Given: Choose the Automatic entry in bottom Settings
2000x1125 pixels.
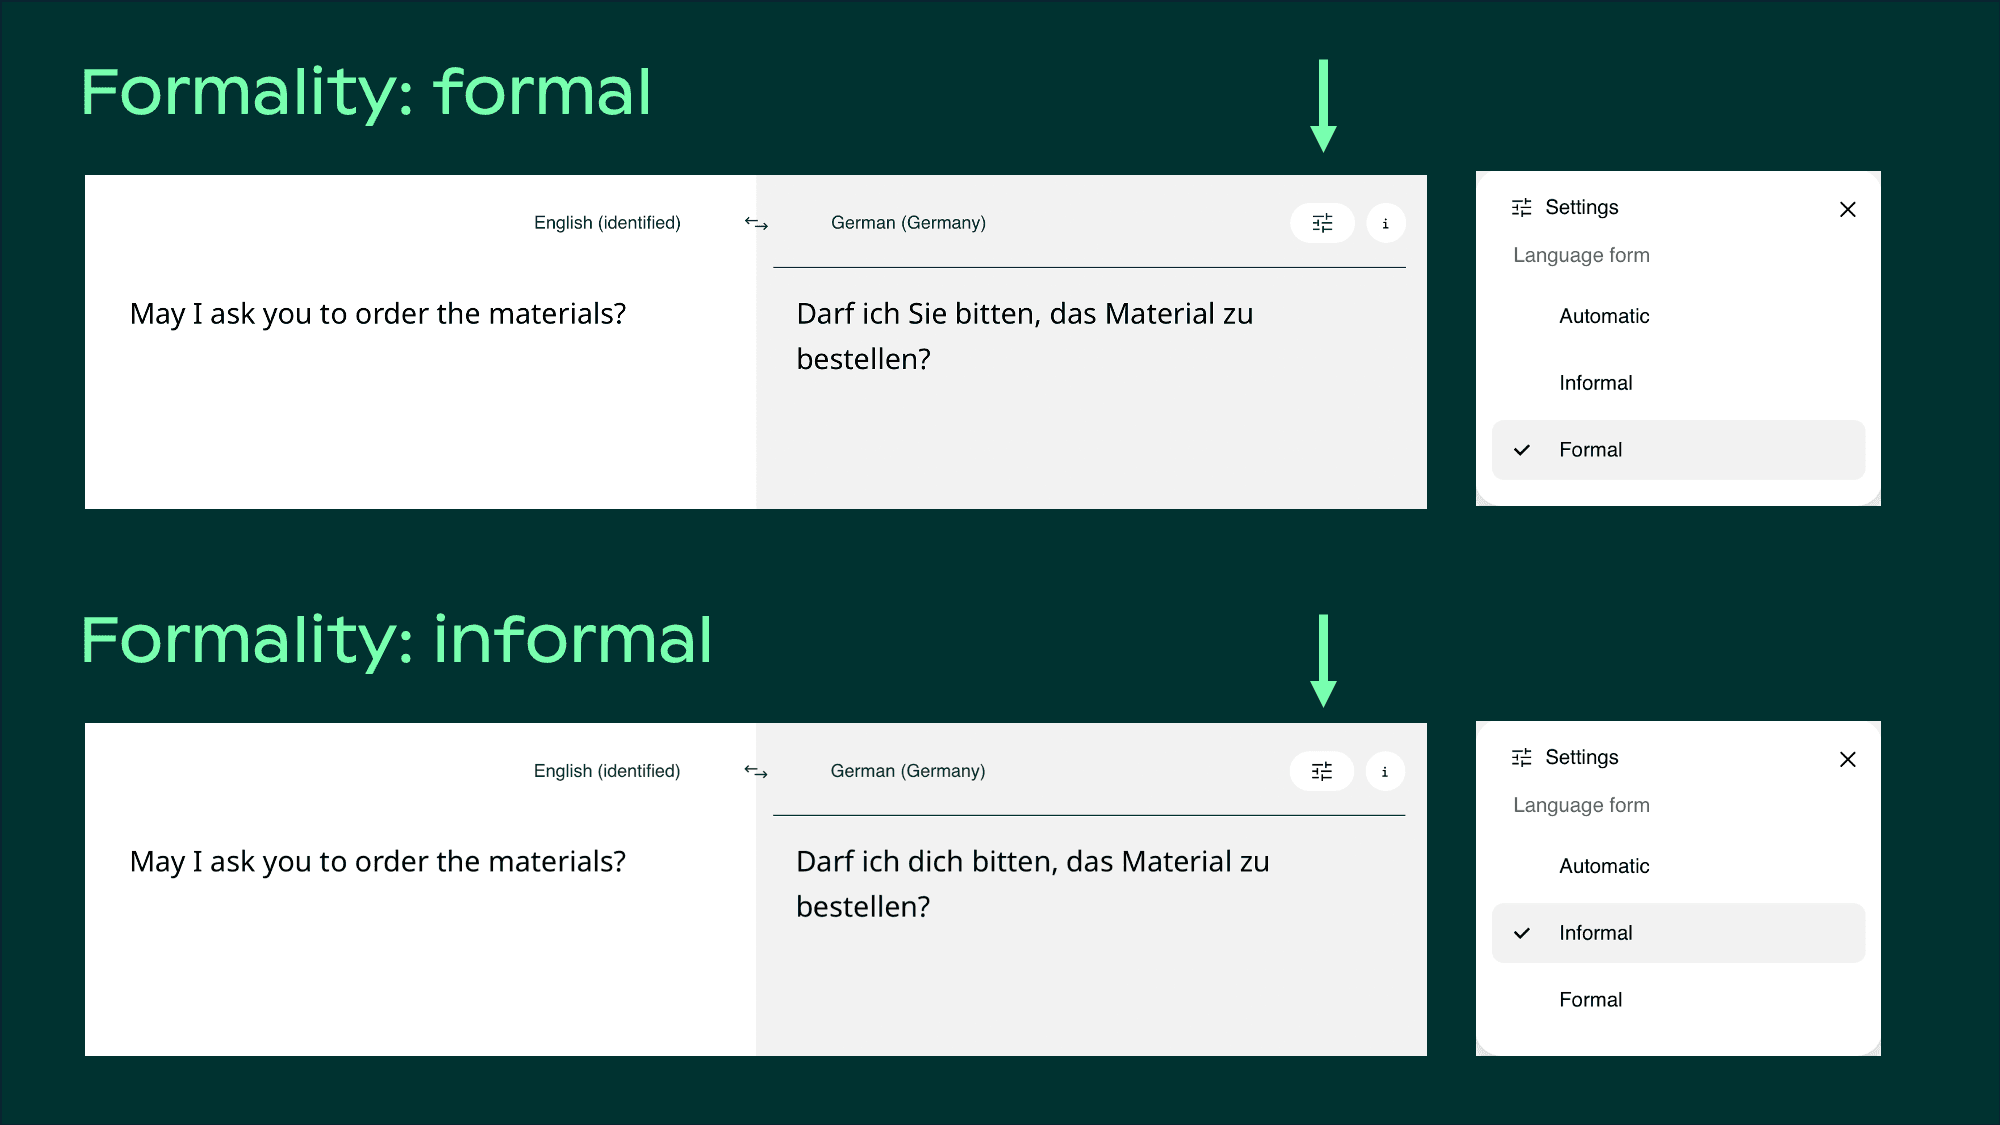Looking at the screenshot, I should click(1604, 866).
